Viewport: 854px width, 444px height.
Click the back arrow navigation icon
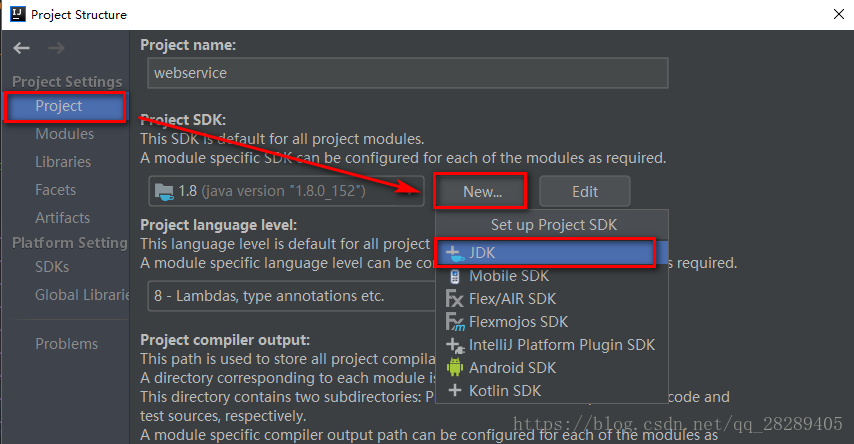(x=22, y=48)
